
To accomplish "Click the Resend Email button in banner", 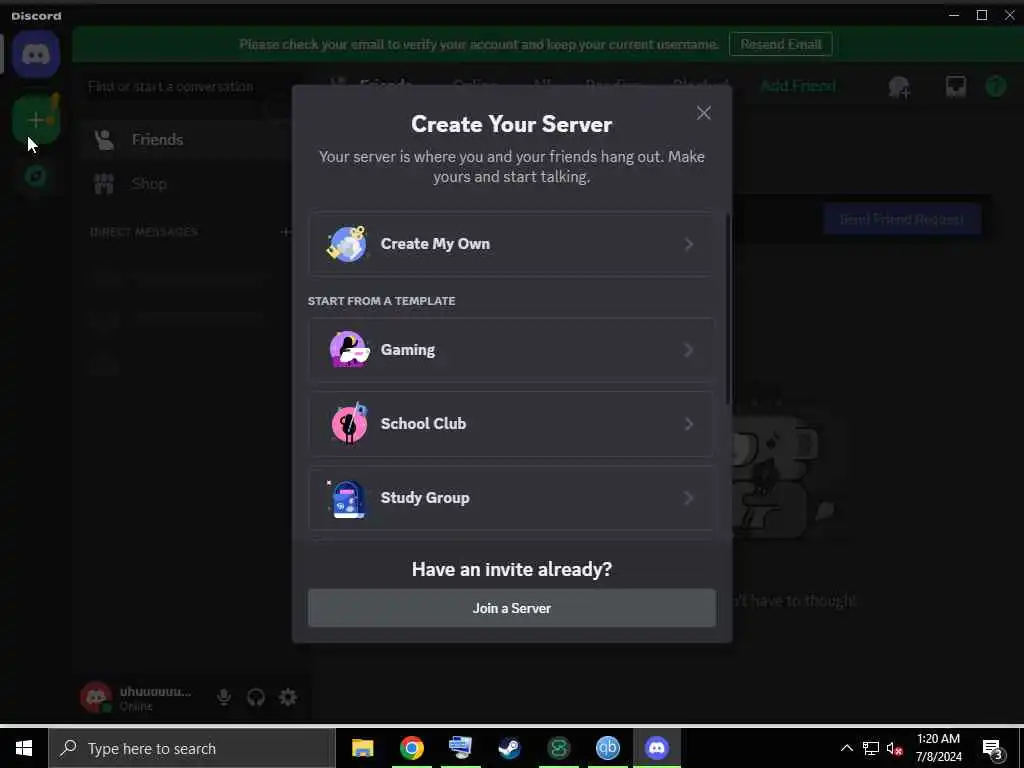I will pyautogui.click(x=780, y=44).
